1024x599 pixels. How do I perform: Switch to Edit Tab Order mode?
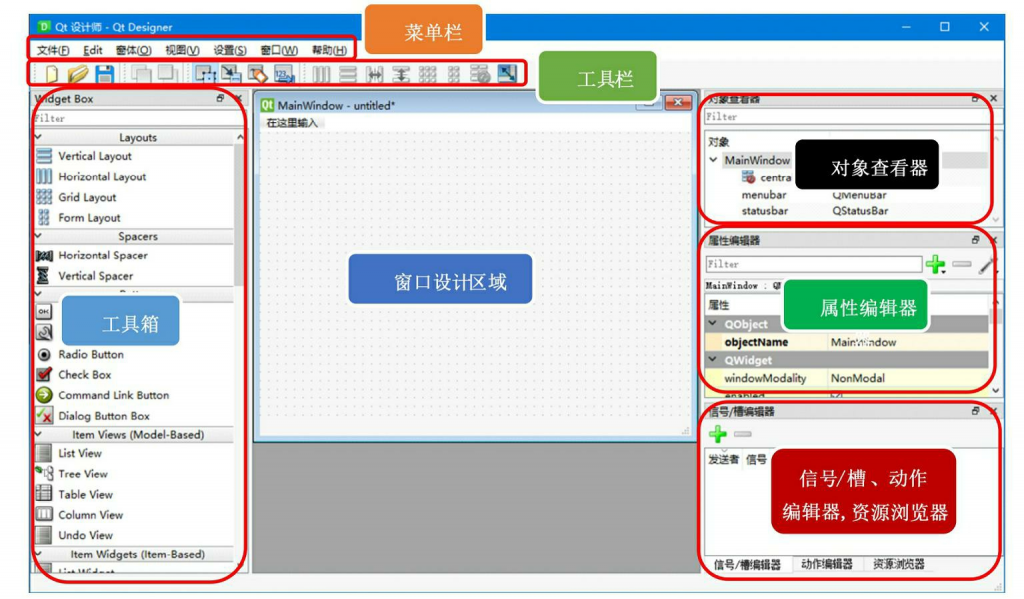[283, 74]
